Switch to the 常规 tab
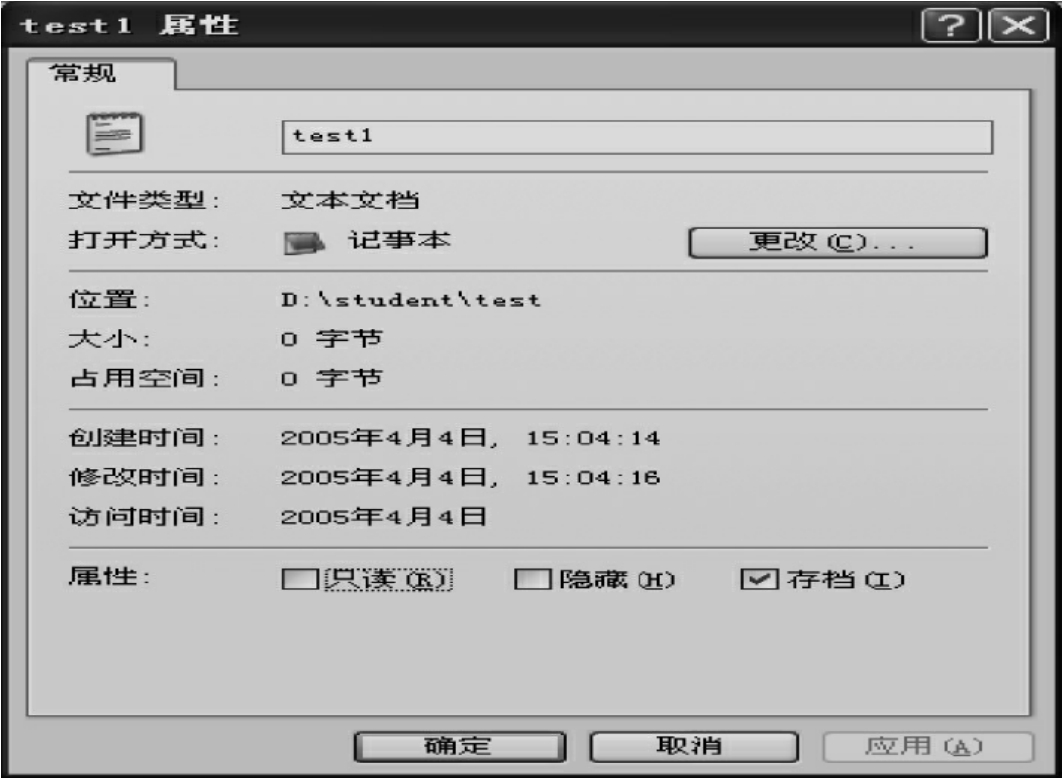The width and height of the screenshot is (1062, 778). pyautogui.click(x=100, y=73)
